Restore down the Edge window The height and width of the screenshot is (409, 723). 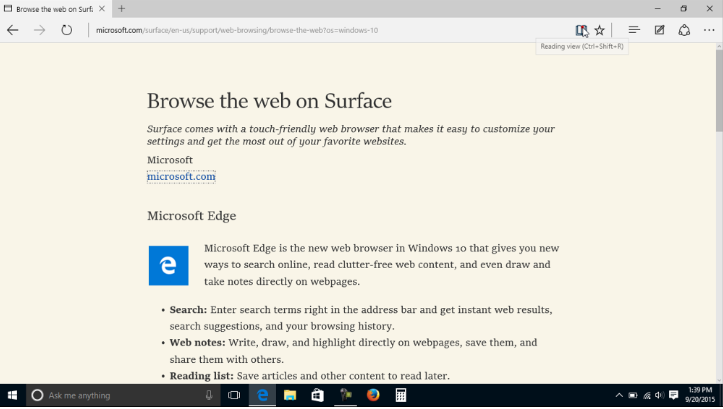(x=684, y=9)
